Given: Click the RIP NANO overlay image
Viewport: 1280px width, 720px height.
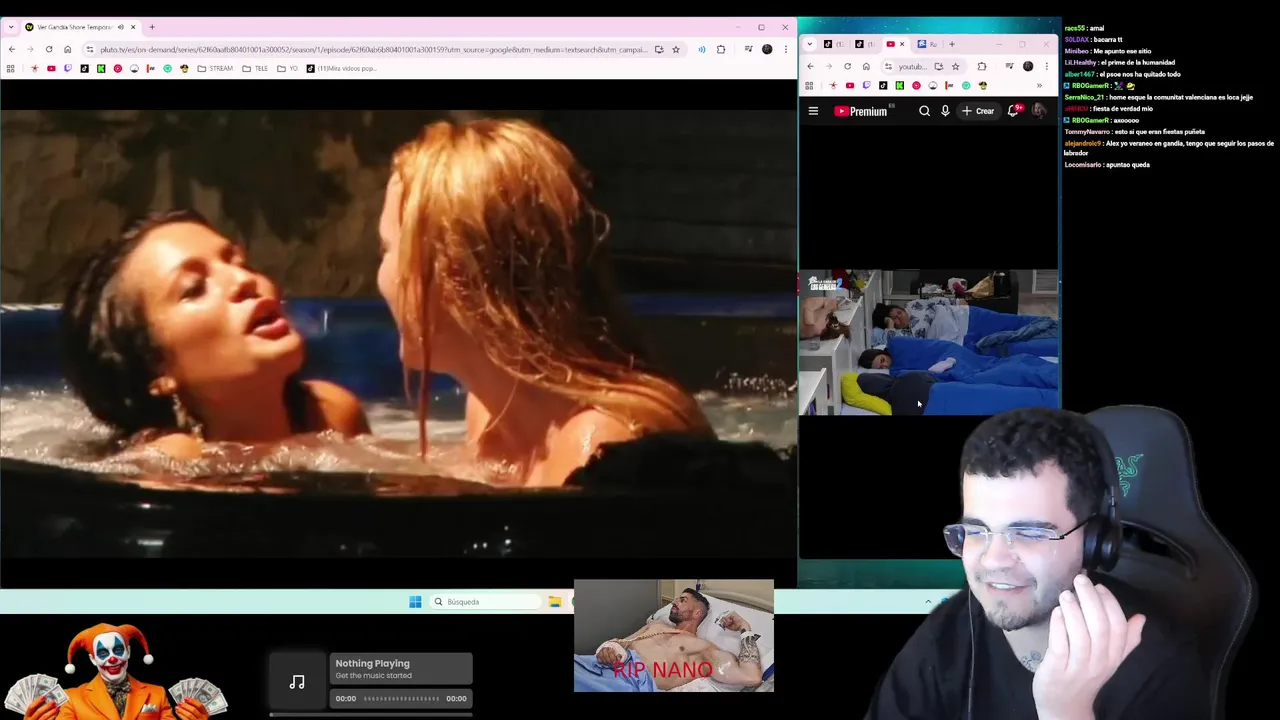Looking at the screenshot, I should click(674, 636).
